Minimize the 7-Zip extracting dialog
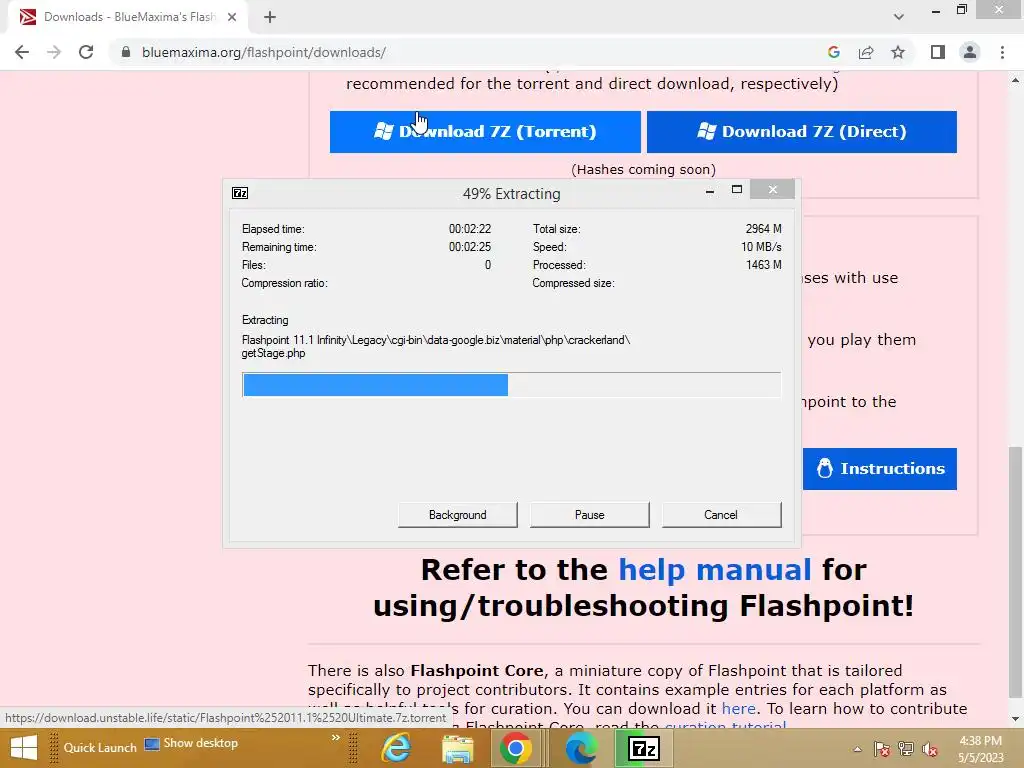This screenshot has height=768, width=1024. [710, 190]
